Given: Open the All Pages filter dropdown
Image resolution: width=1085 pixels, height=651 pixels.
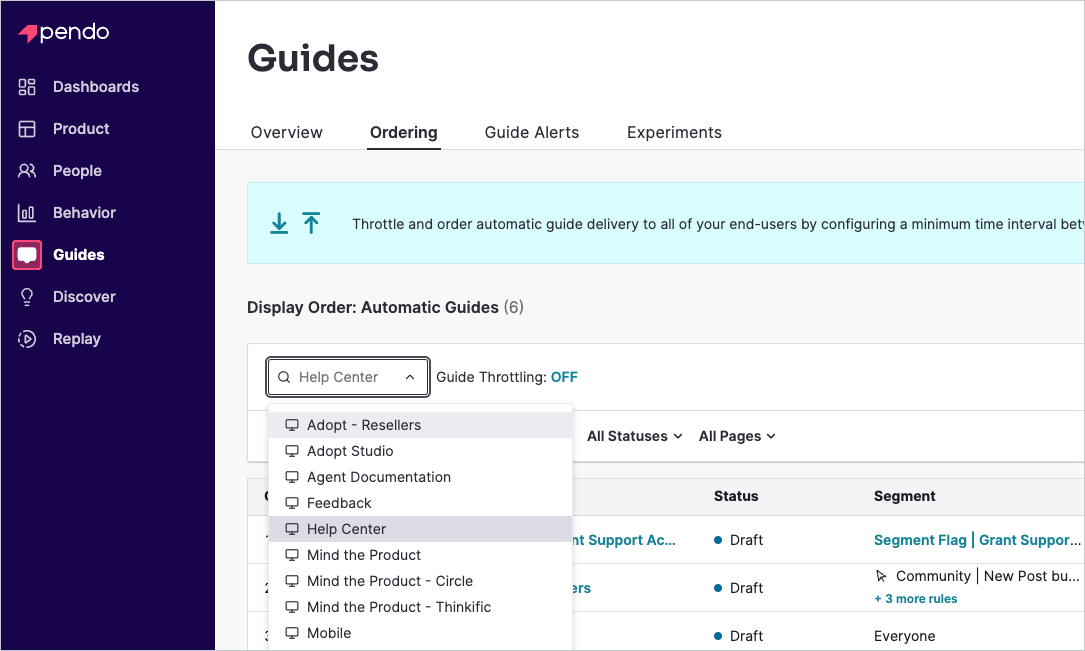Looking at the screenshot, I should pos(737,437).
